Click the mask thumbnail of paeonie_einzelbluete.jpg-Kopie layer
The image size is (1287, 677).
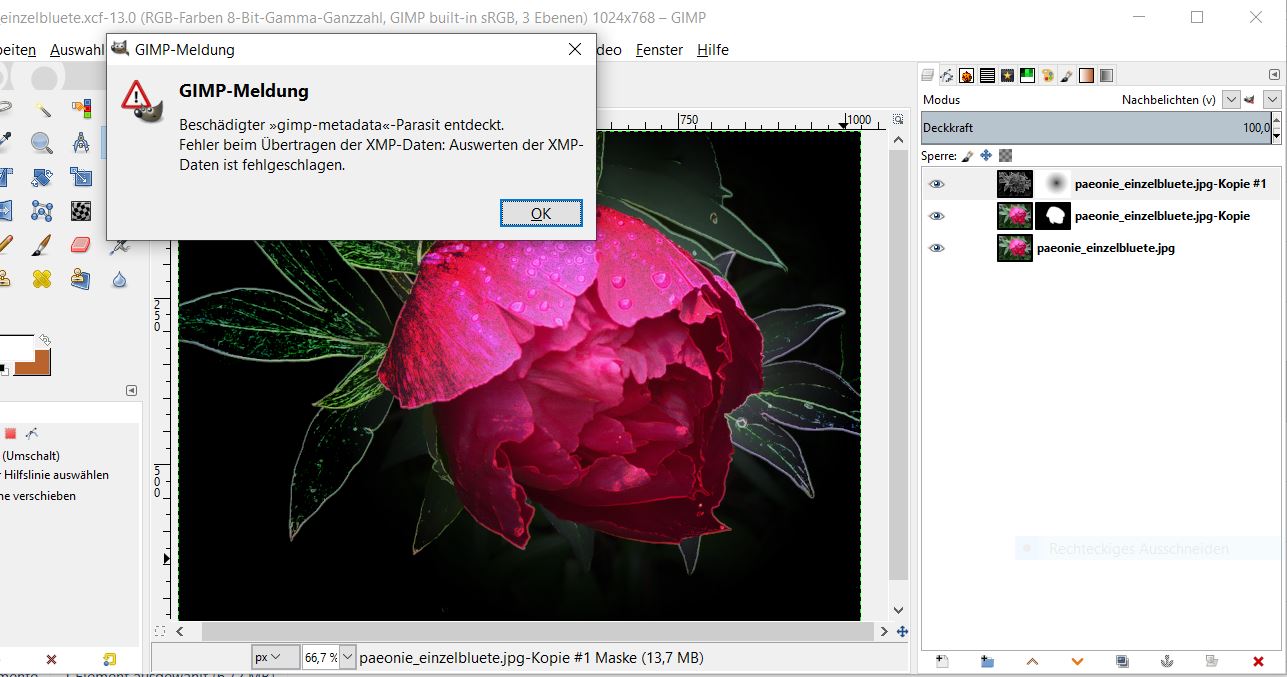(x=1052, y=216)
